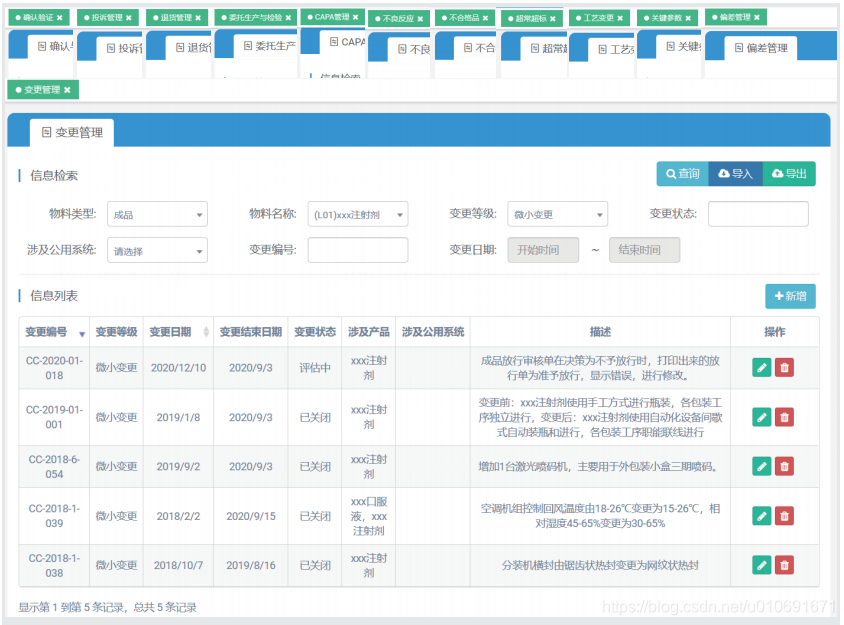Edit change record CC-2018-6-054
Viewport: 844px width, 625px height.
761,466
